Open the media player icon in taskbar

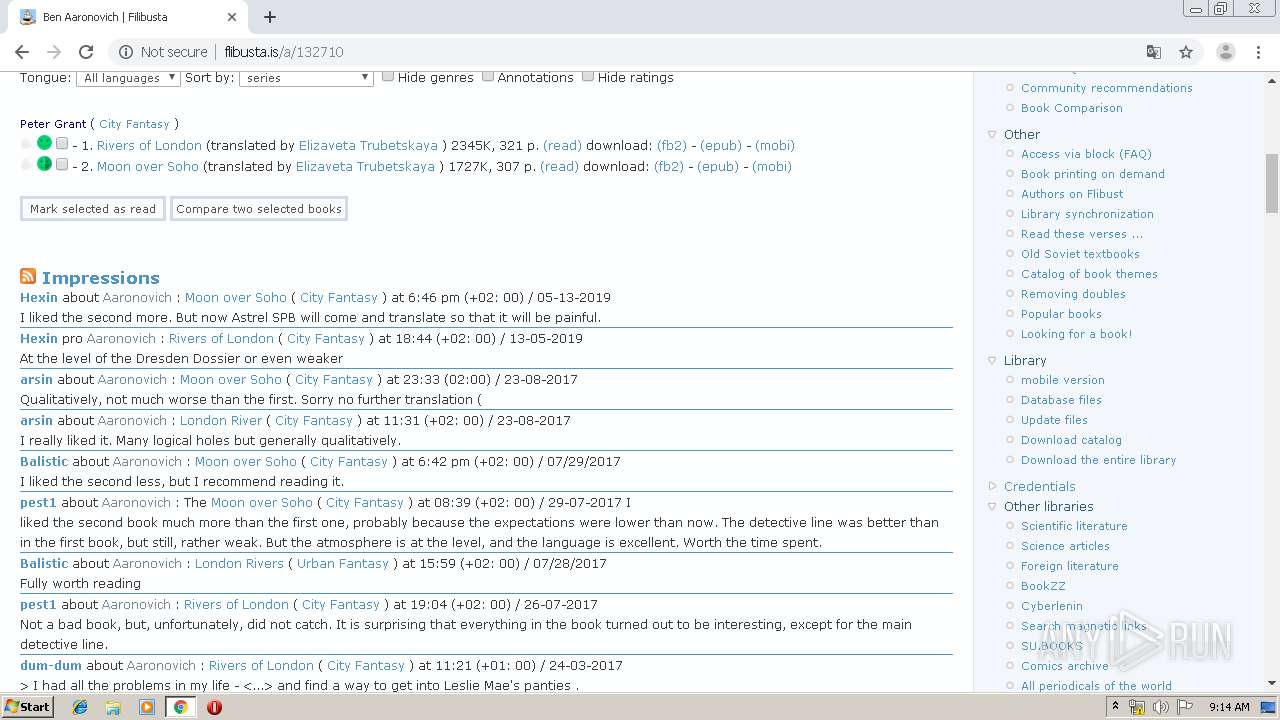pyautogui.click(x=147, y=707)
